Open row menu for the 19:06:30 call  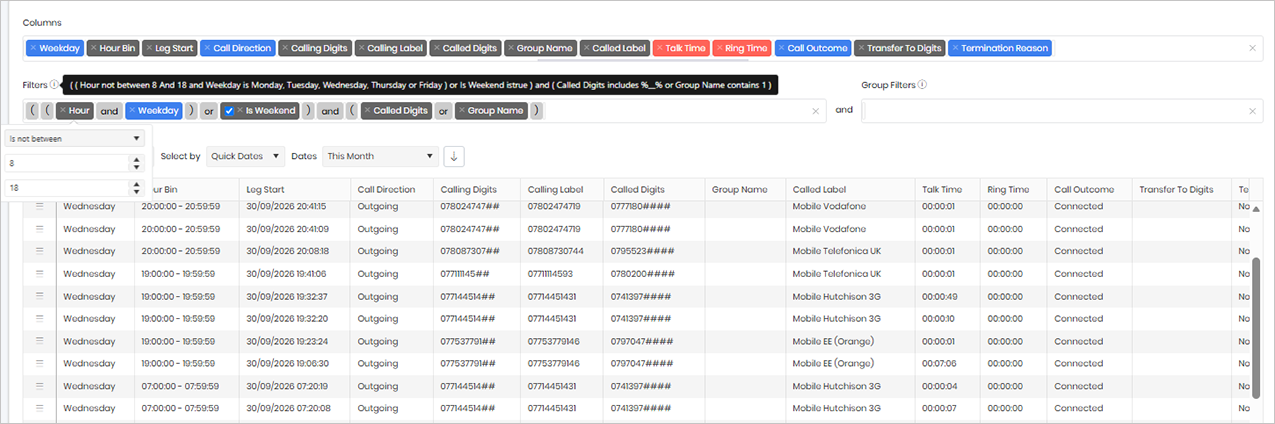point(40,363)
